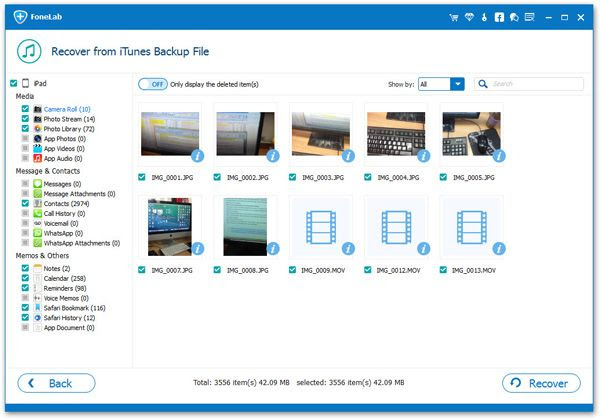Uncheck the Photo Library checkbox
Image resolution: width=600 pixels, height=419 pixels.
[25, 129]
